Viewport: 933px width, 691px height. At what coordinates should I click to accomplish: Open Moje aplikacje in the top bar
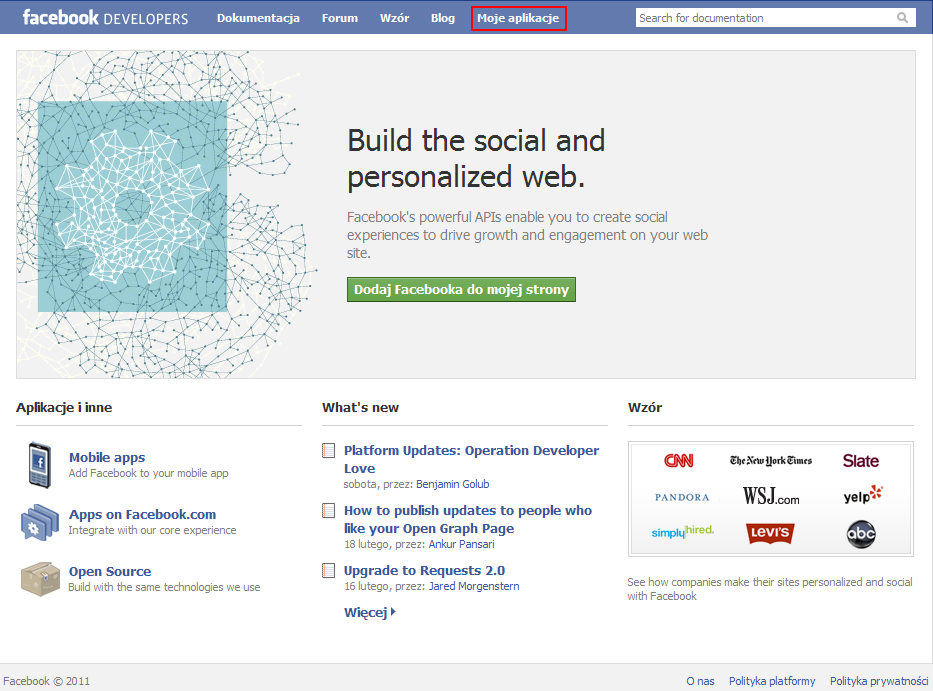coord(518,18)
